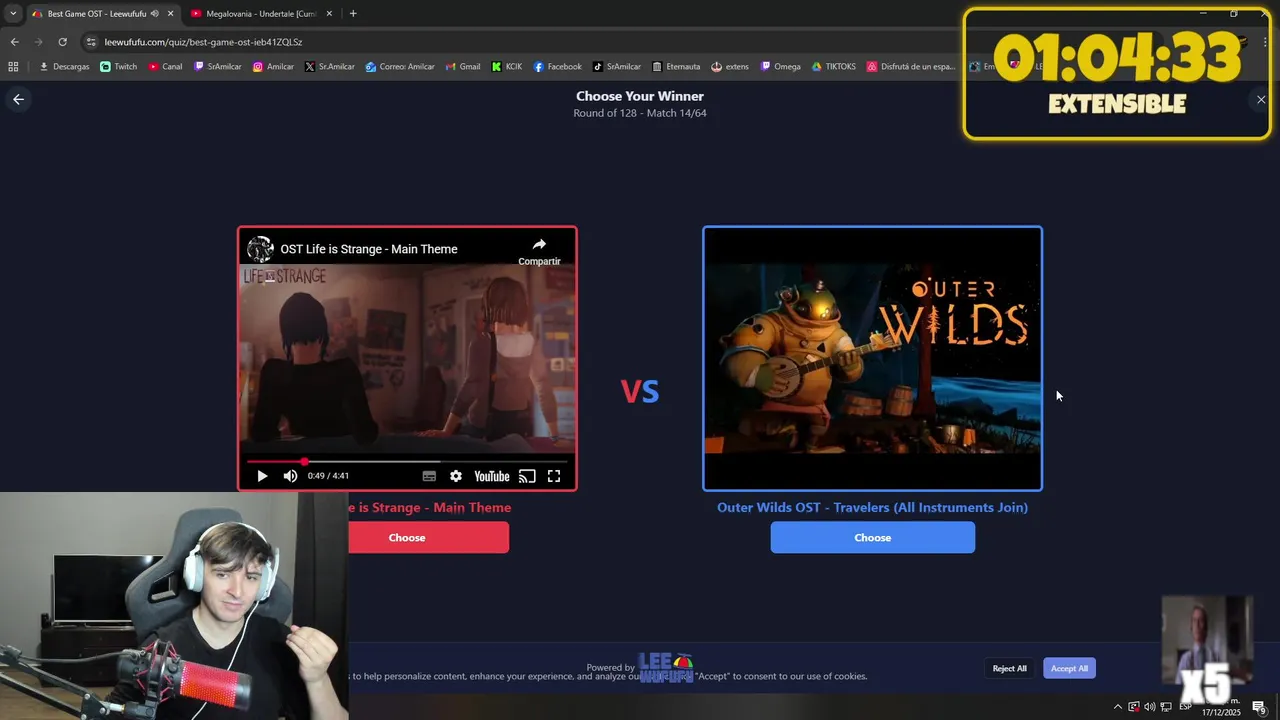Open the tray screen recording icon
This screenshot has width=1280, height=720.
pos(1134,707)
